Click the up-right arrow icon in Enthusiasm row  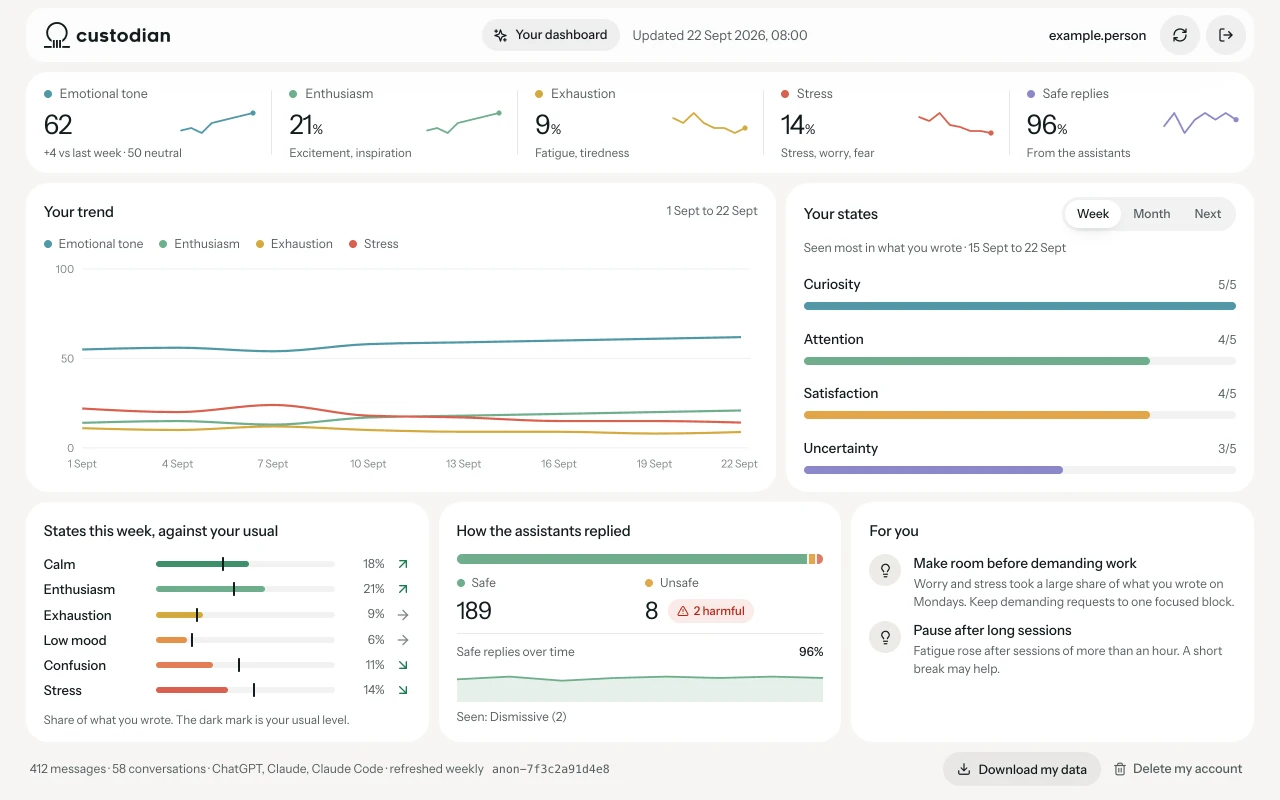pyautogui.click(x=403, y=589)
